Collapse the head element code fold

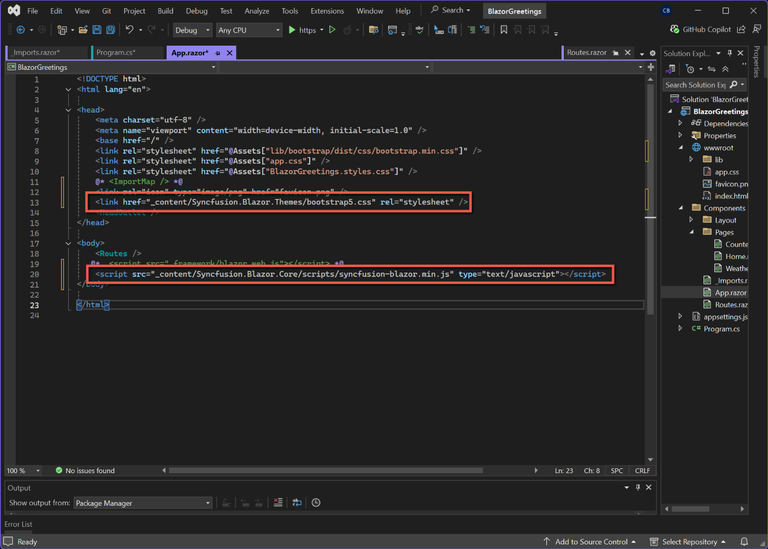(67, 110)
